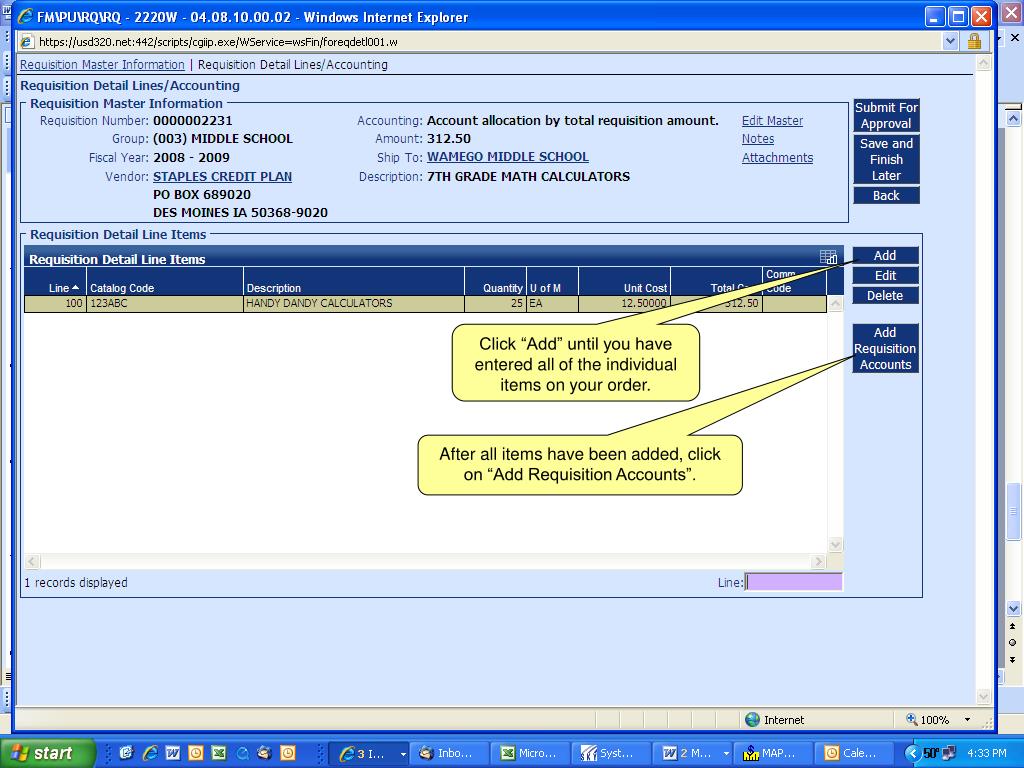Click the zoom magnifier icon in status bar
Image resolution: width=1024 pixels, height=768 pixels.
click(x=911, y=720)
